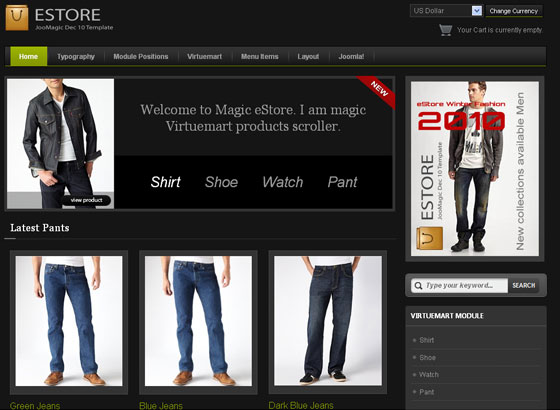Open Shoe category in Virtuemart Module

pos(427,358)
